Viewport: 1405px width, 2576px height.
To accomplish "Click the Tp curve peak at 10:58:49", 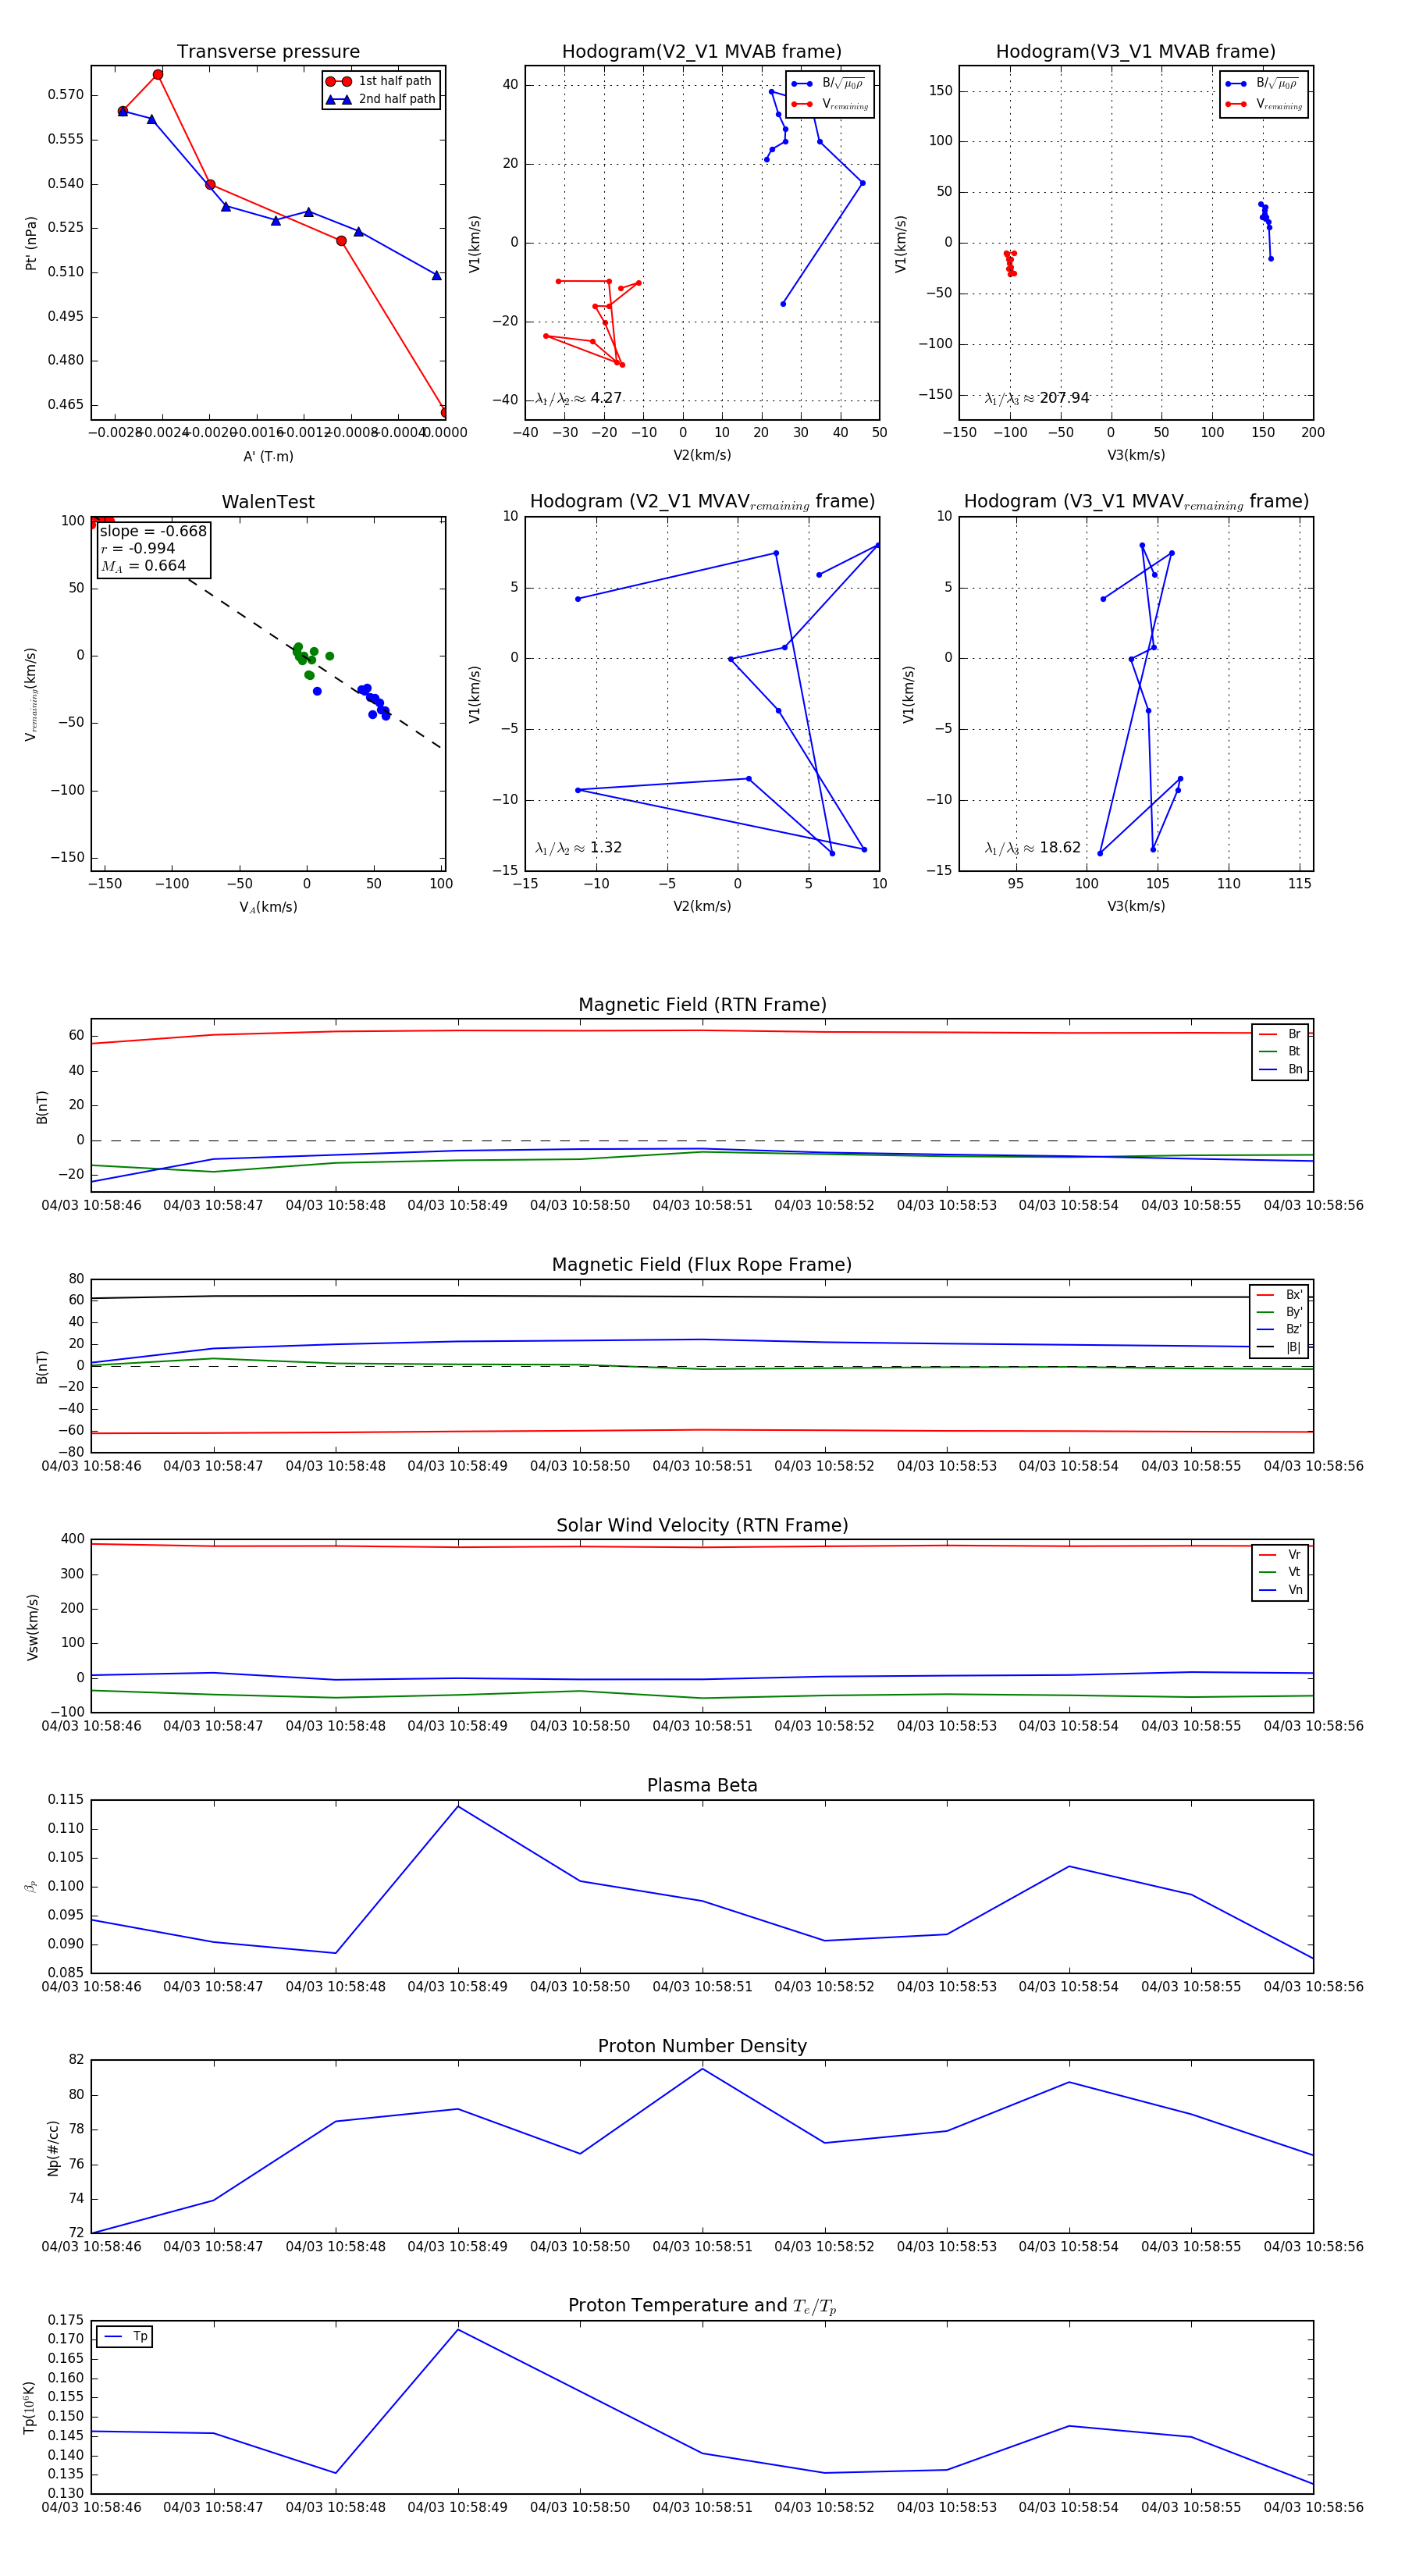I will [458, 2330].
